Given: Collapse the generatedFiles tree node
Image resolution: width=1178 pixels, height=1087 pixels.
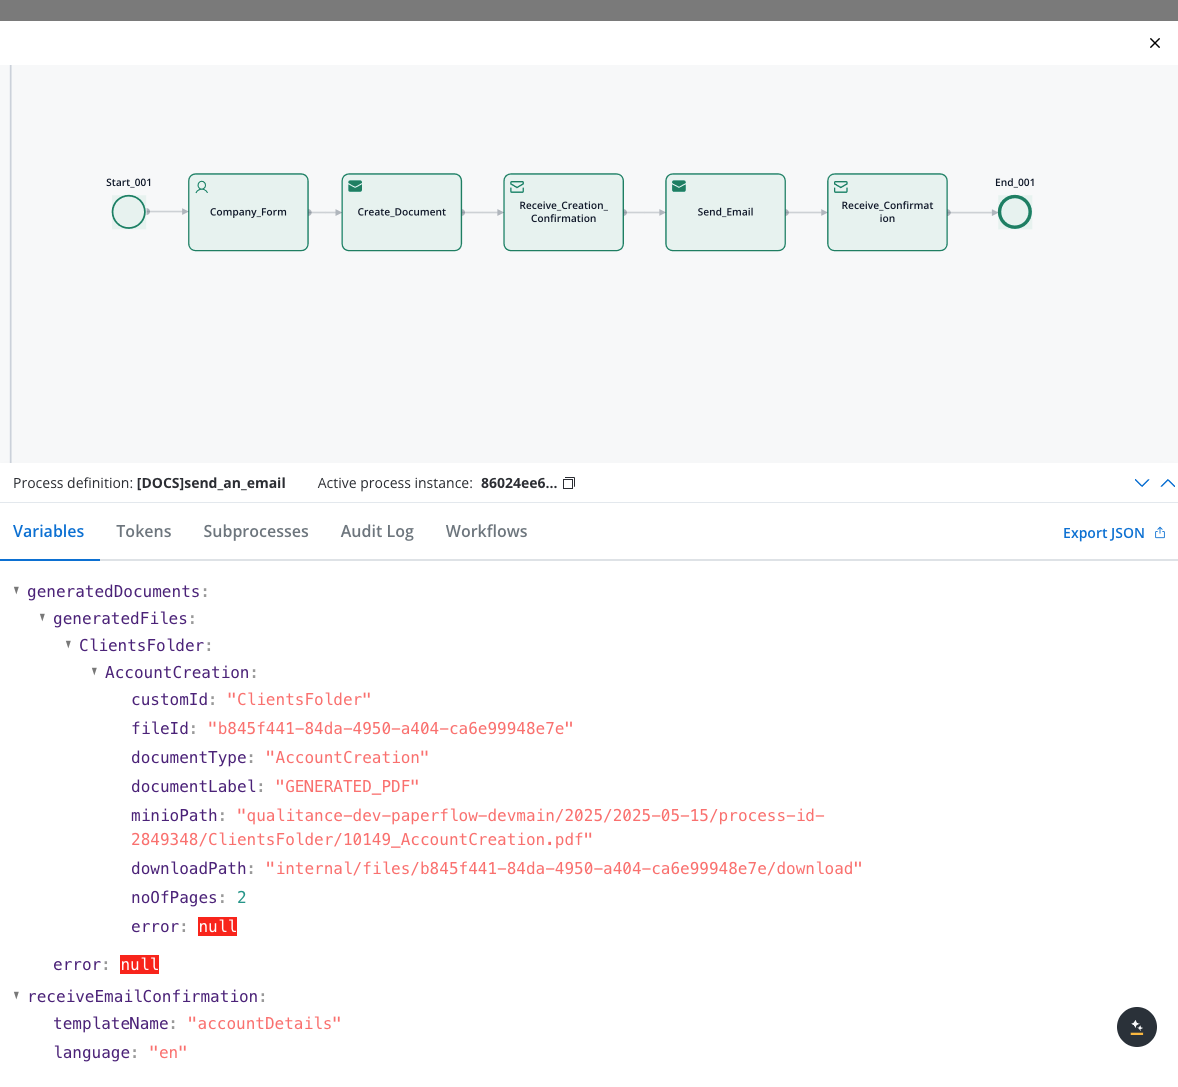Looking at the screenshot, I should pos(42,617).
